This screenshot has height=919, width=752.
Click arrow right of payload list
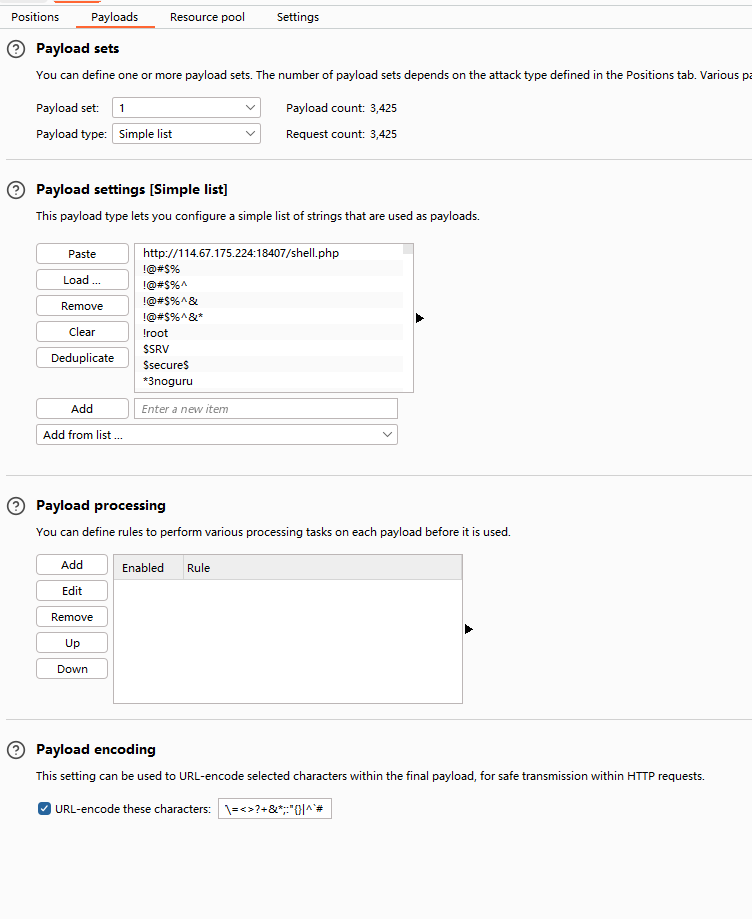click(419, 318)
